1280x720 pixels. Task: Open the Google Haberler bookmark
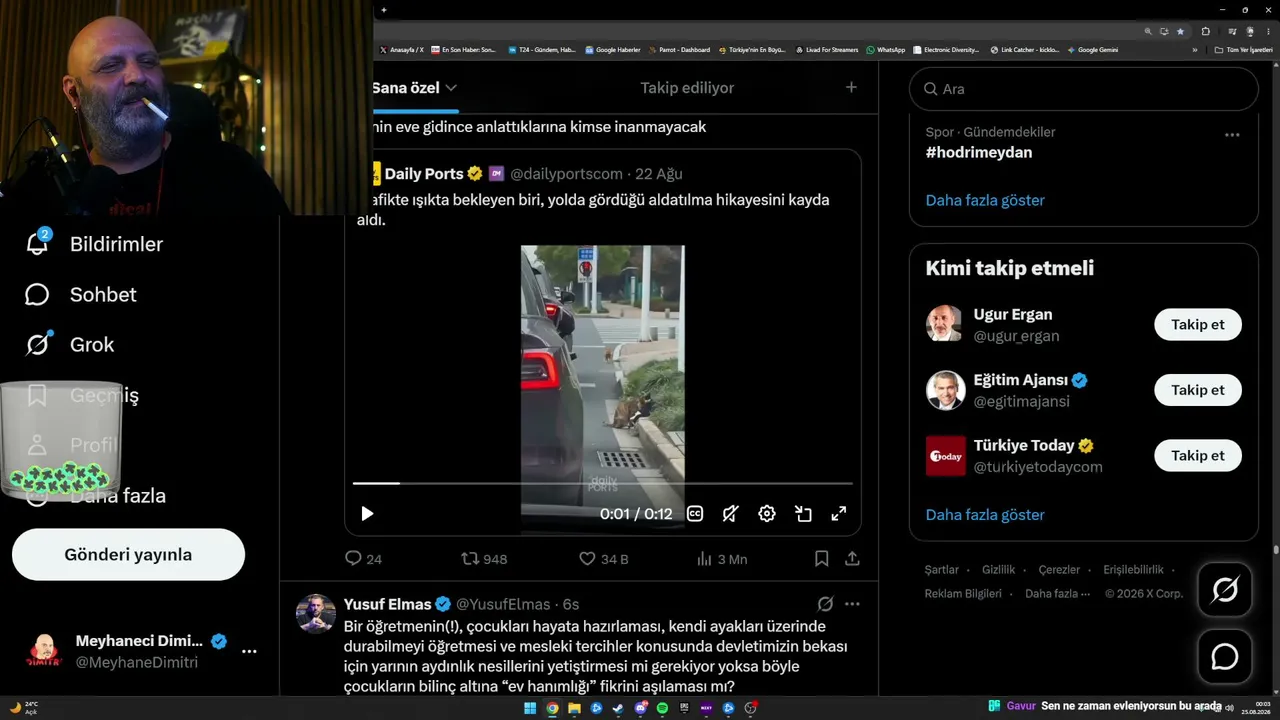point(613,50)
